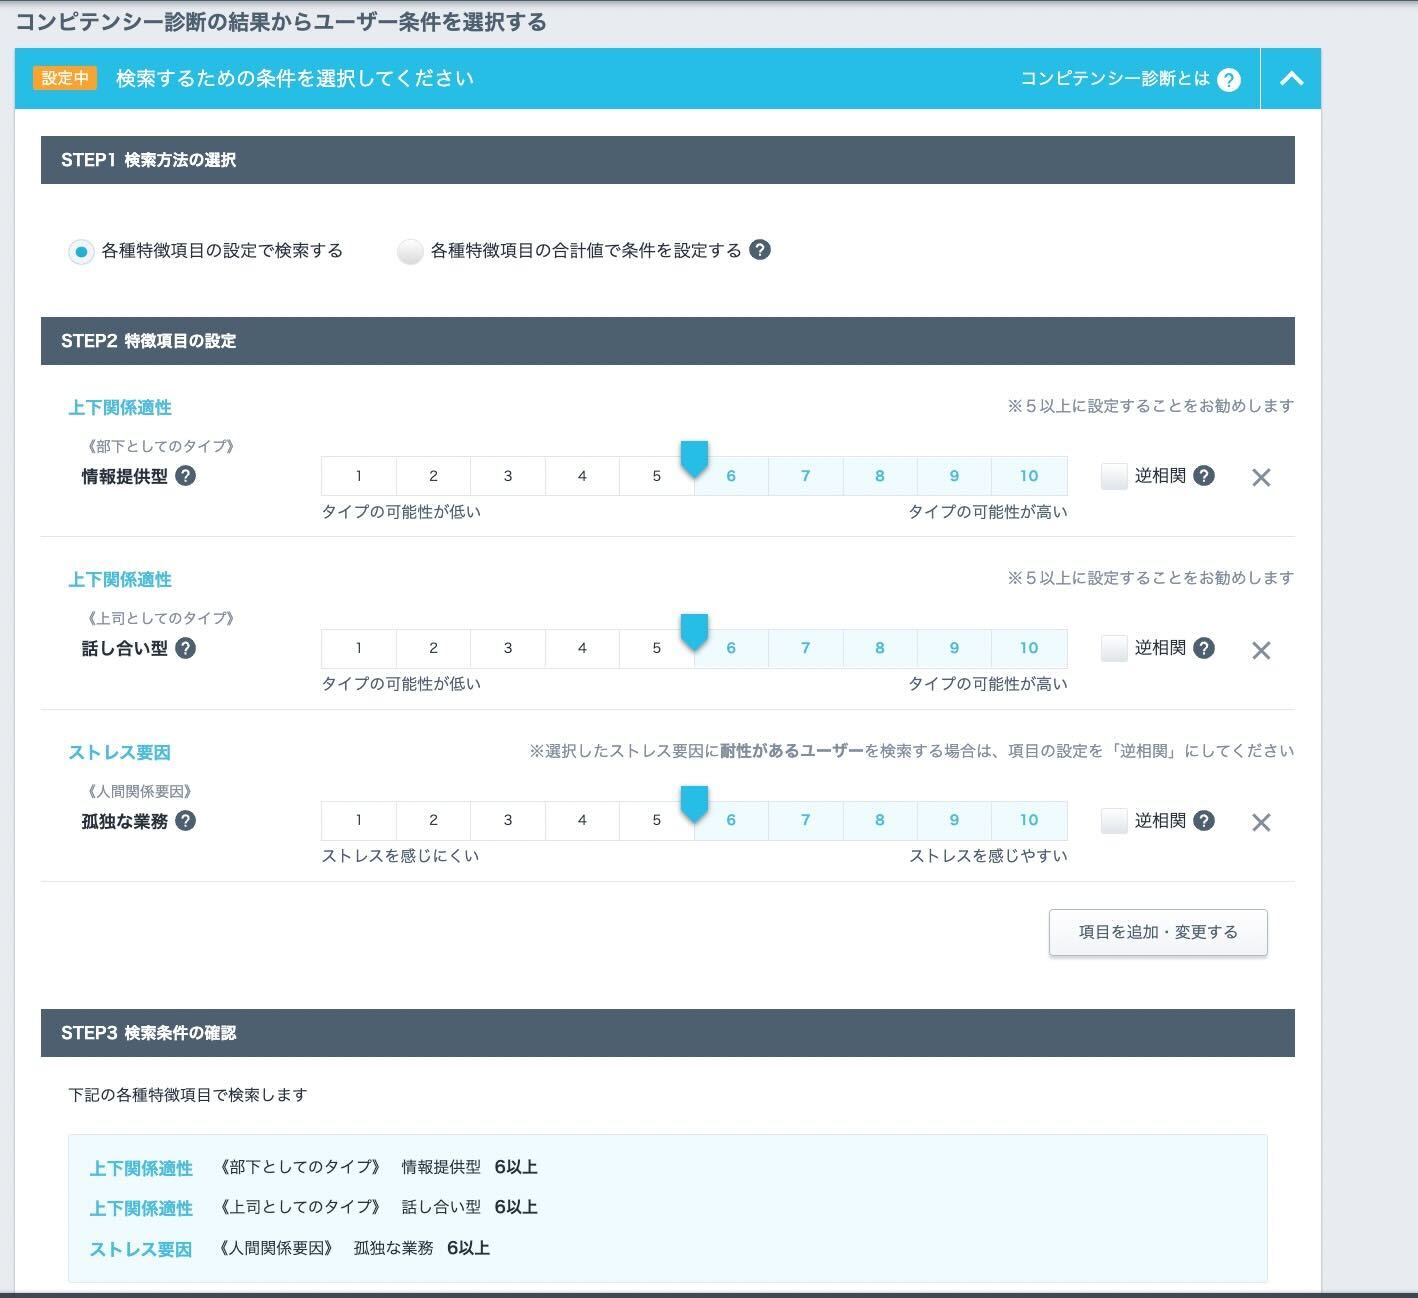Set 情報提供型 scale to 8

(x=880, y=476)
